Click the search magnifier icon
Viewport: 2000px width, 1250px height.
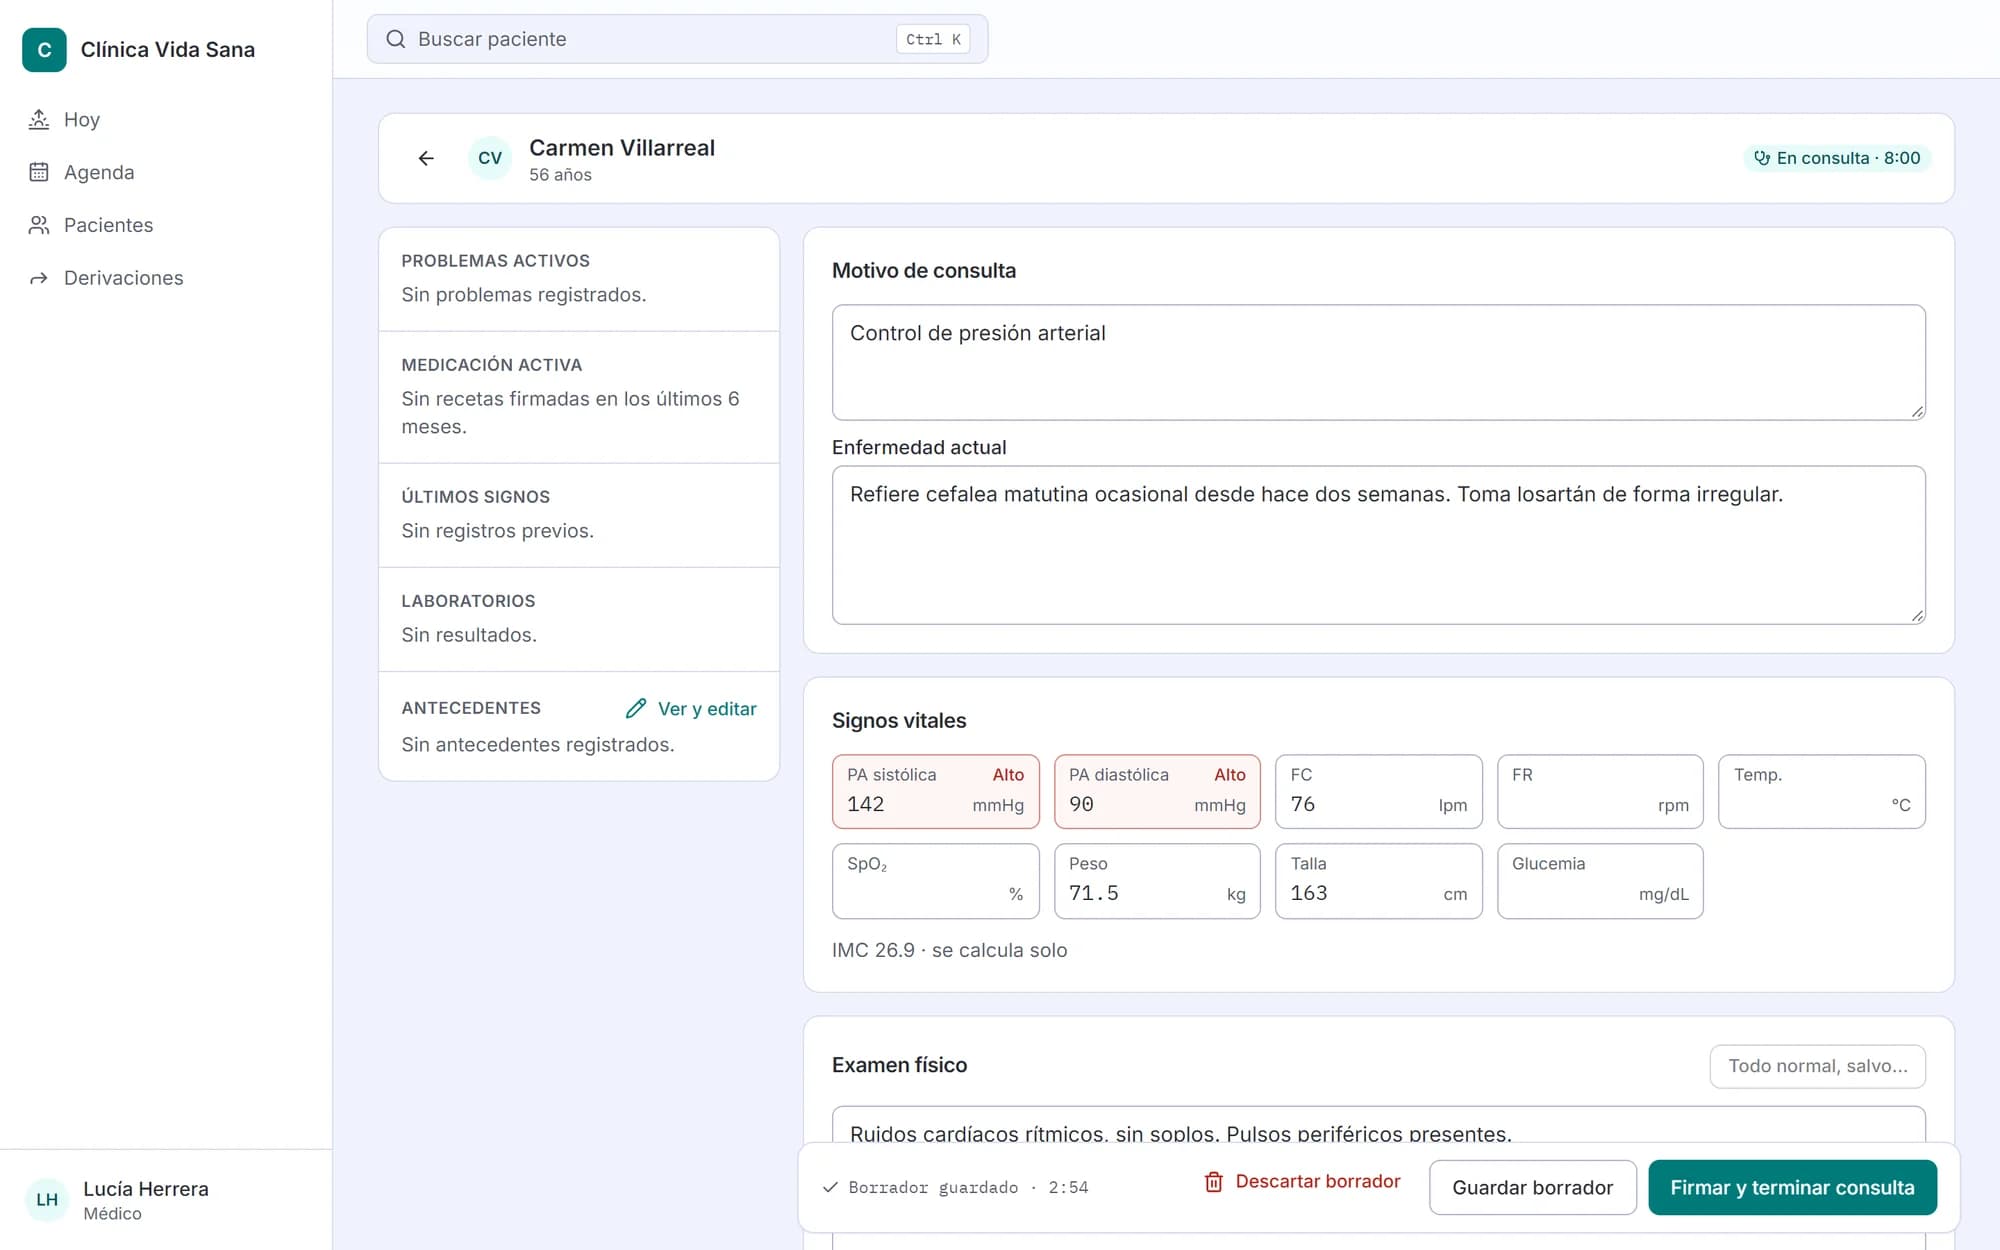pyautogui.click(x=396, y=39)
